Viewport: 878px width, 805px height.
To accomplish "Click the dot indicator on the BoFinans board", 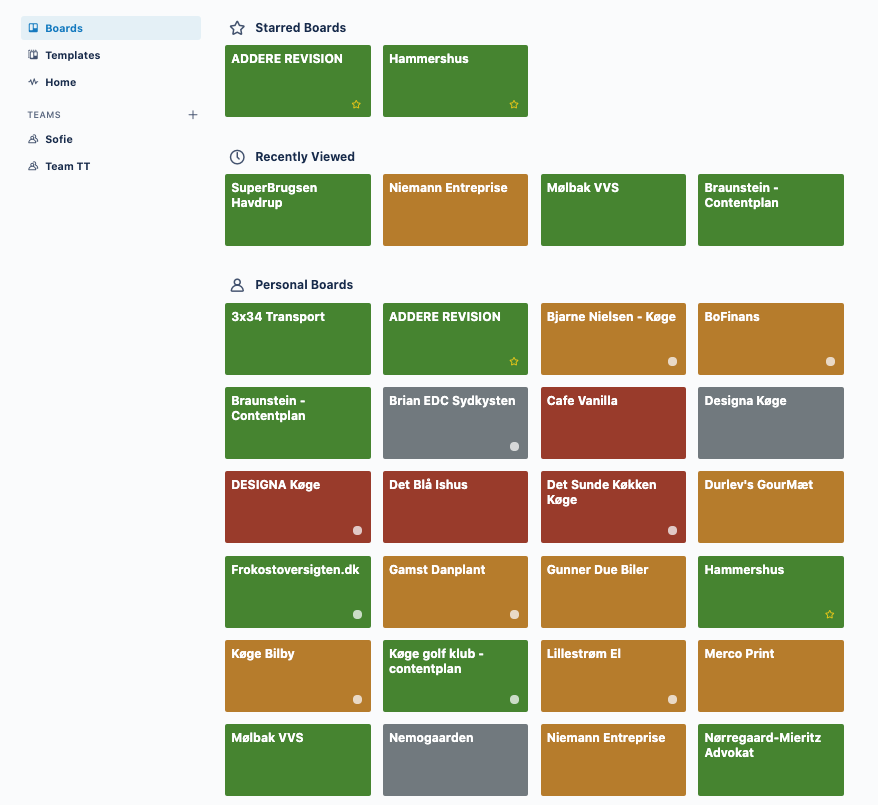I will point(830,362).
